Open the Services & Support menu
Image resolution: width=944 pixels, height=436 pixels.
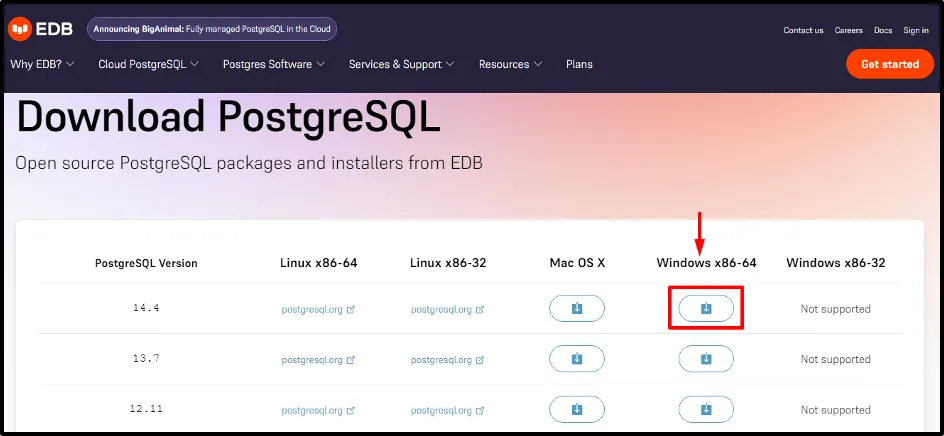[x=401, y=64]
